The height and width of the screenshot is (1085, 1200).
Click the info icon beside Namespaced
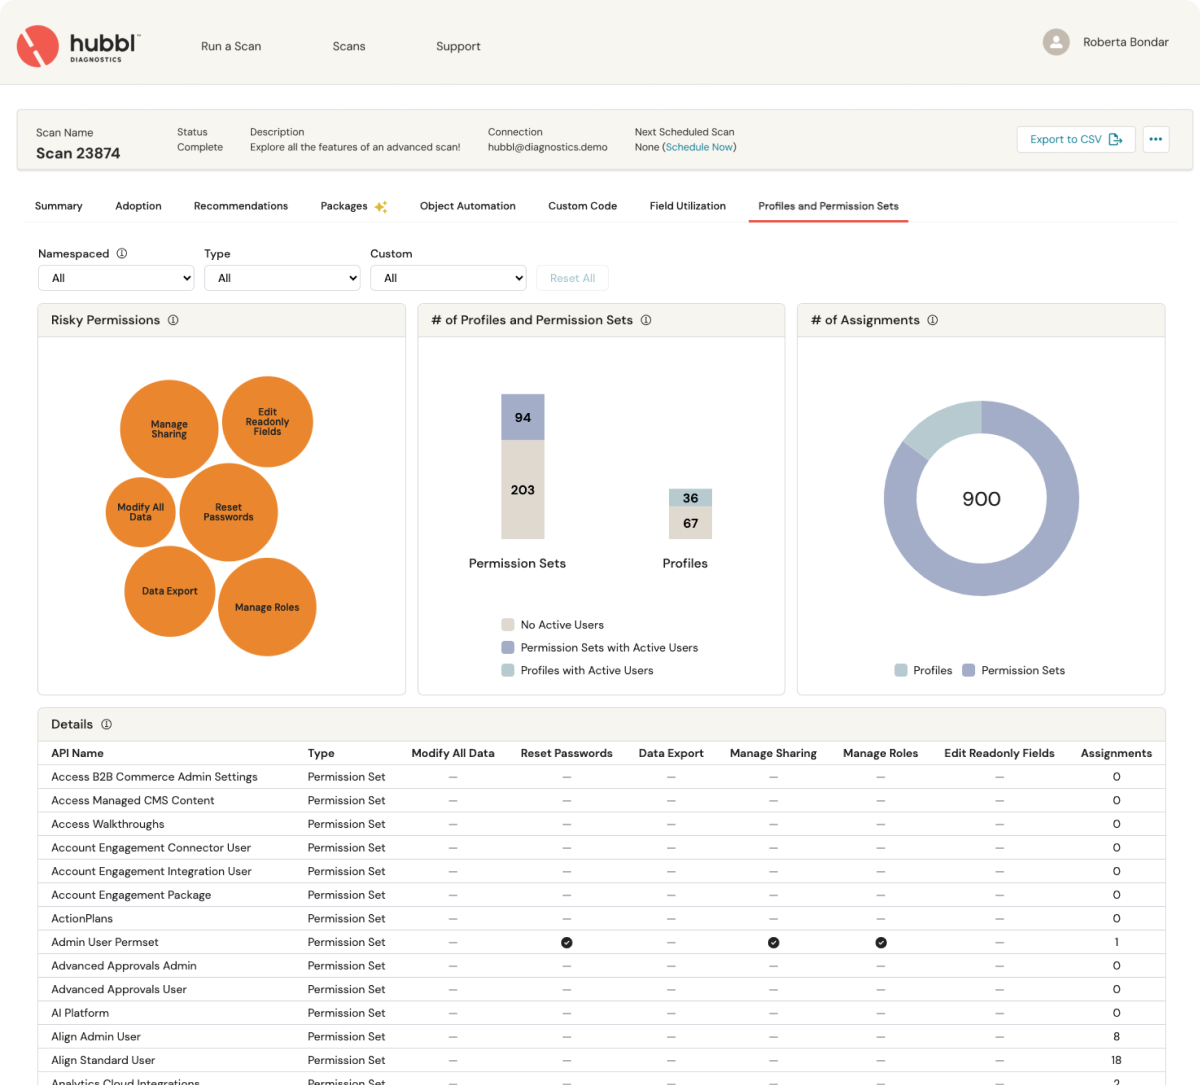[x=122, y=254]
